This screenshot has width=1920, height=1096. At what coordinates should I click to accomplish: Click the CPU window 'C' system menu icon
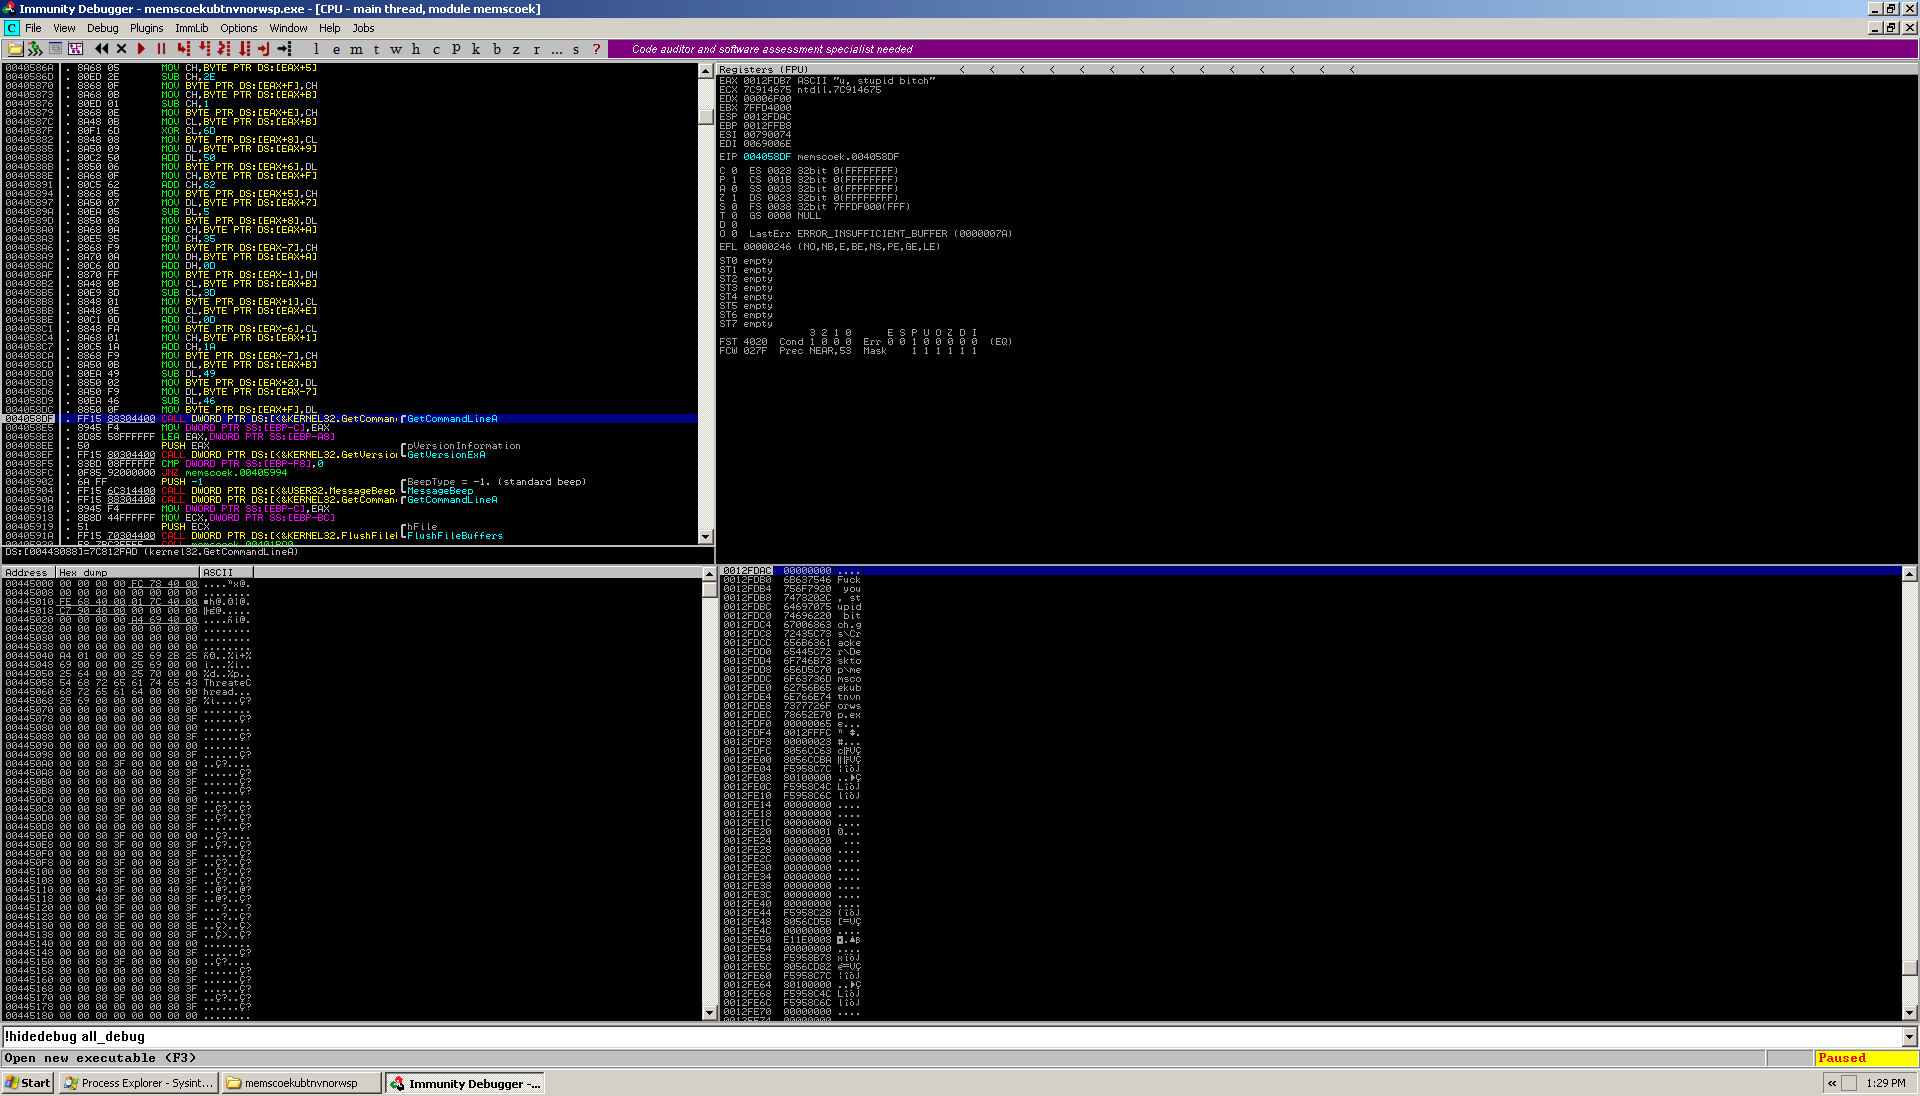[x=11, y=28]
